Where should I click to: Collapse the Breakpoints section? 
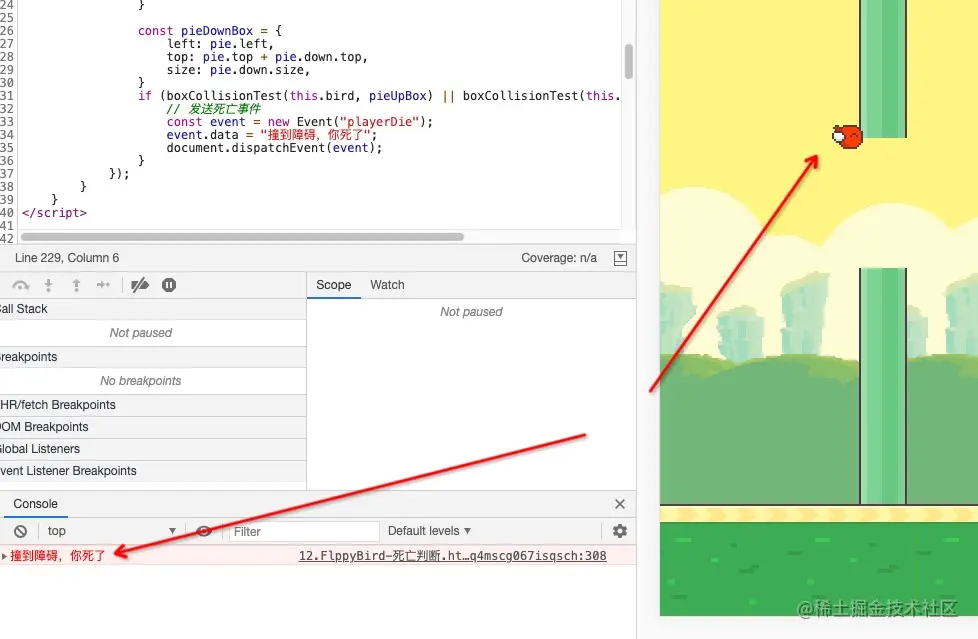point(153,357)
